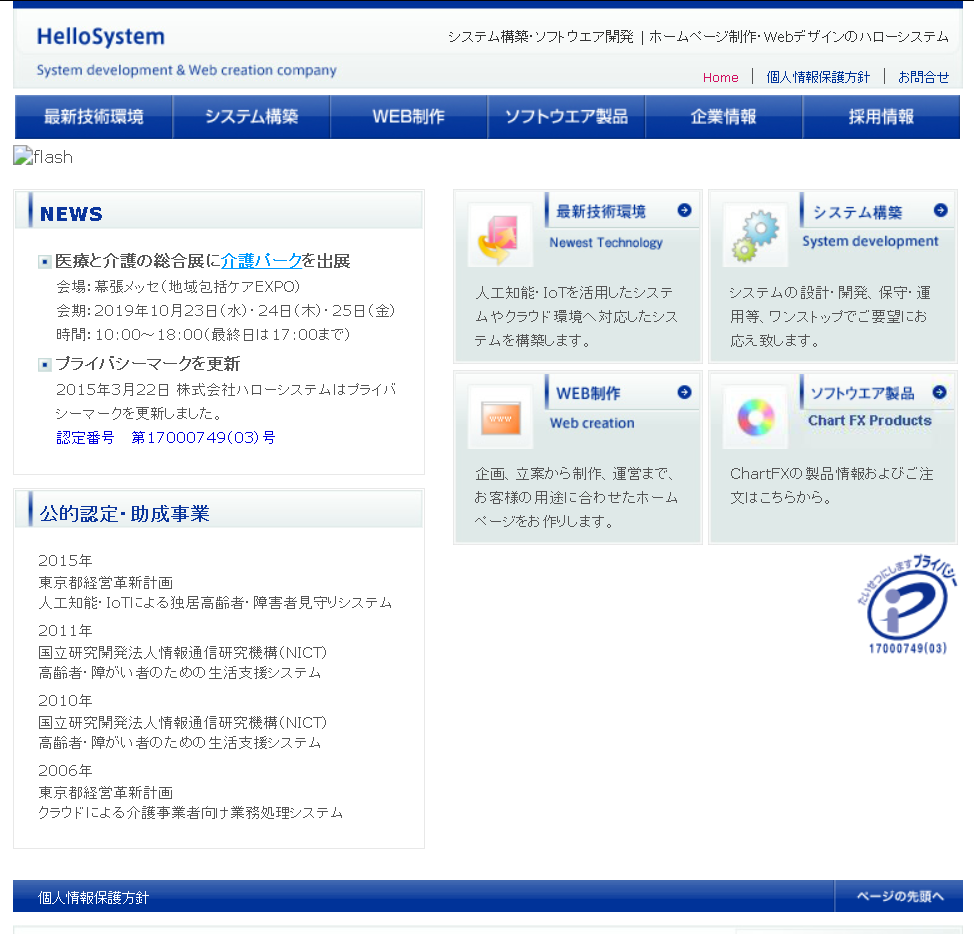Click the HelloSystem logo

(101, 38)
